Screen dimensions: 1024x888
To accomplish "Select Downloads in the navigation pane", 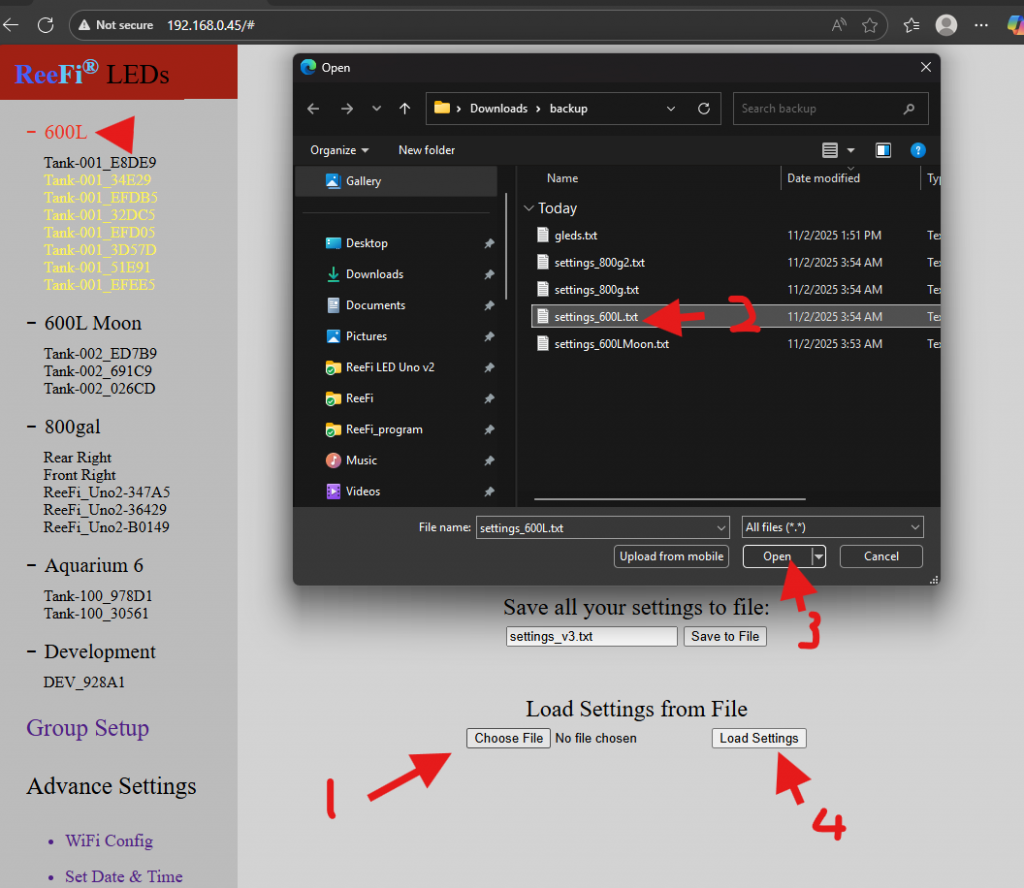I will pyautogui.click(x=374, y=274).
